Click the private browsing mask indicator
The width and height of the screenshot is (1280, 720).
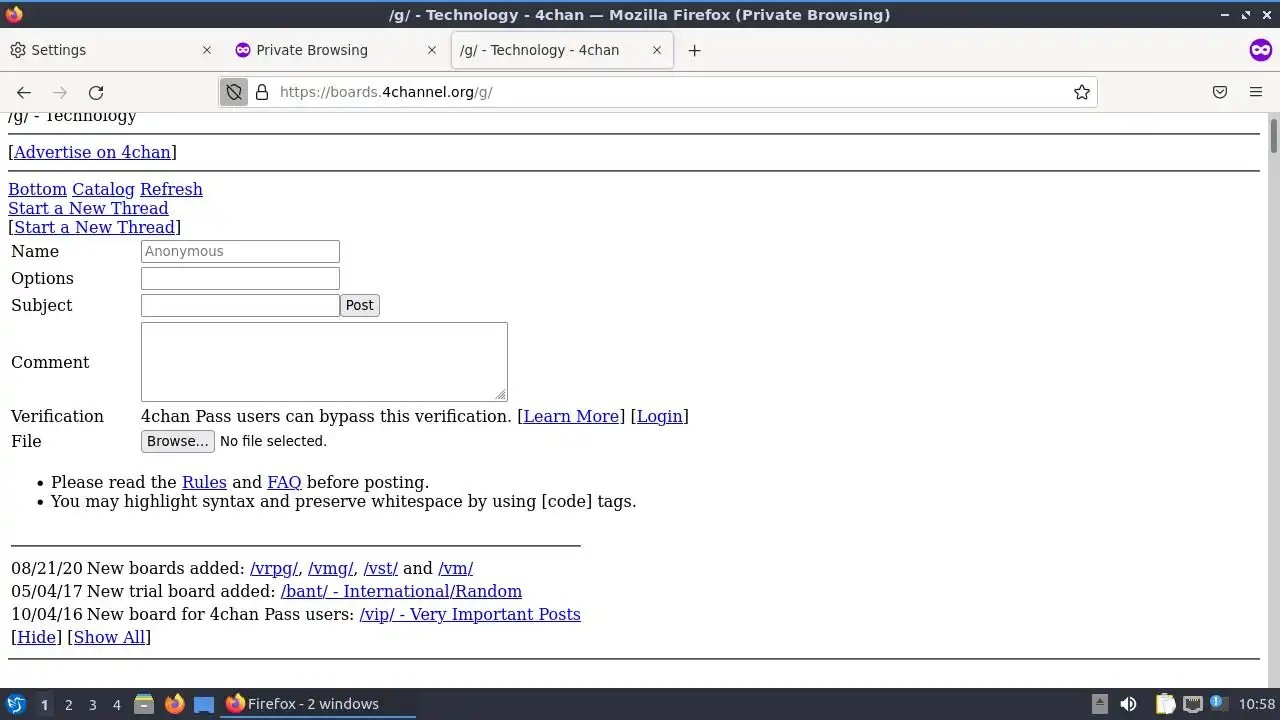point(1261,50)
